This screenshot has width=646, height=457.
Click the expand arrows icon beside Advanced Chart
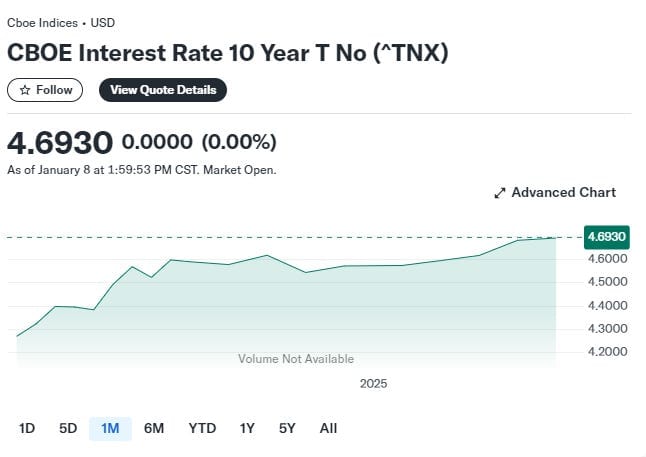500,193
